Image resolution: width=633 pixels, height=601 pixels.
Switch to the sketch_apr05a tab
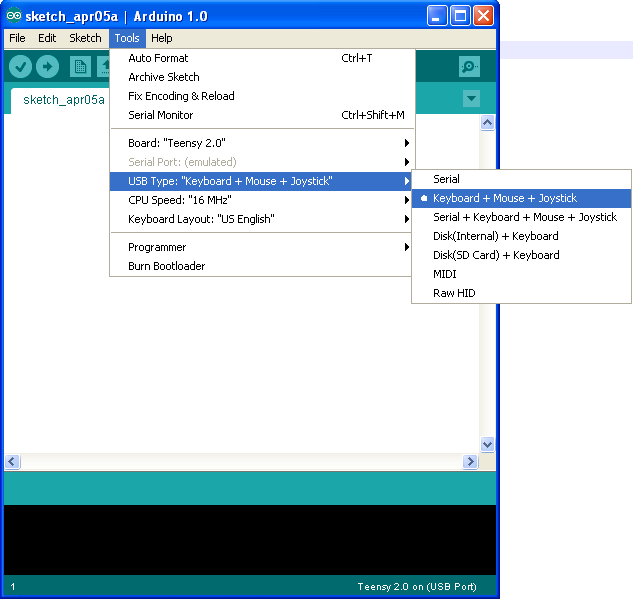63,100
